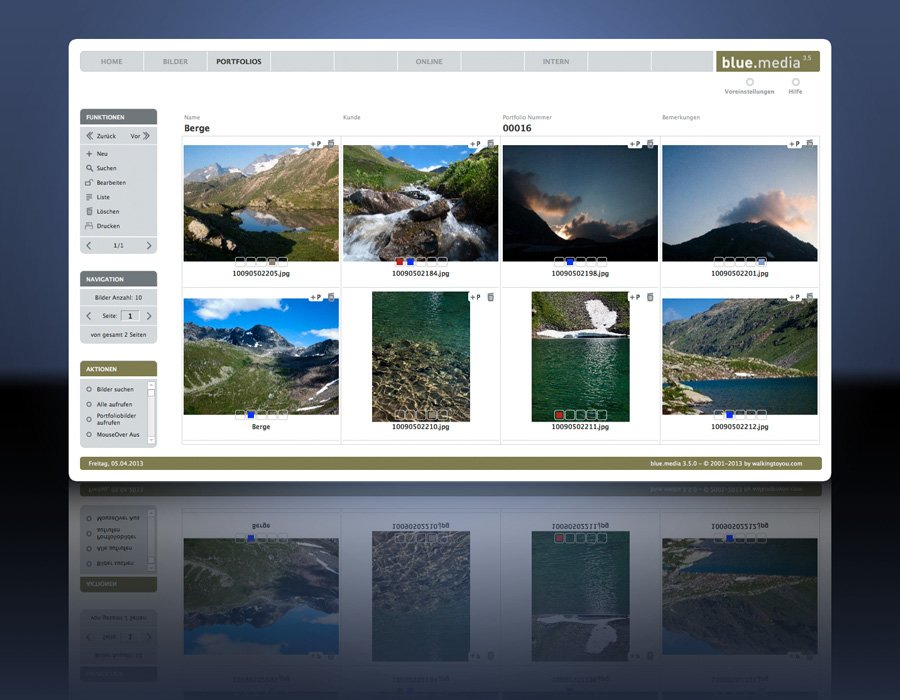The image size is (900, 700).
Task: Click the 10090502198.jpg file name
Action: 580,274
